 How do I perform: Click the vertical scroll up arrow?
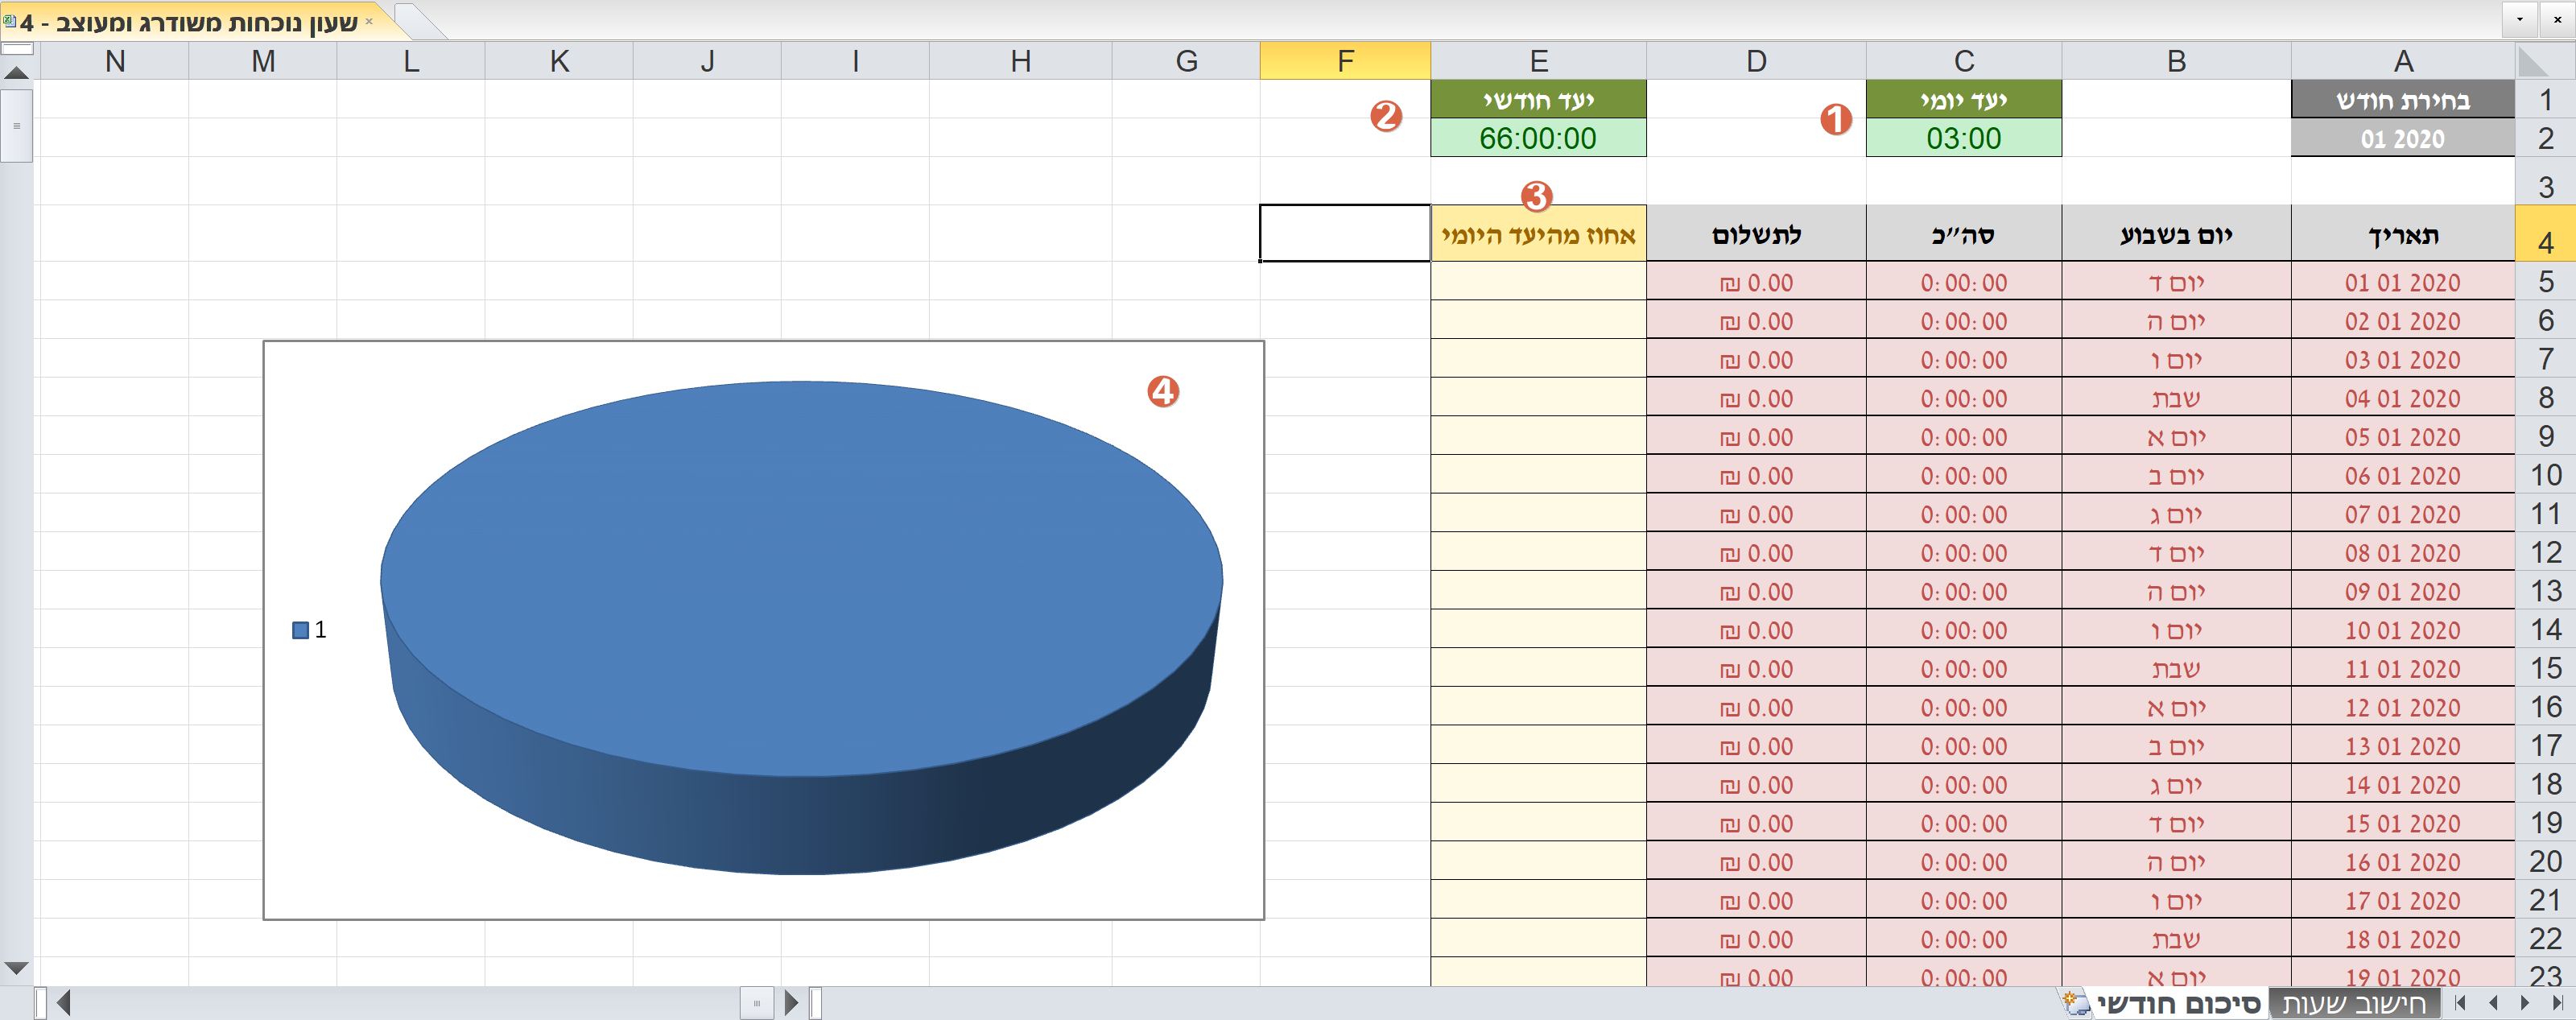click(x=16, y=73)
